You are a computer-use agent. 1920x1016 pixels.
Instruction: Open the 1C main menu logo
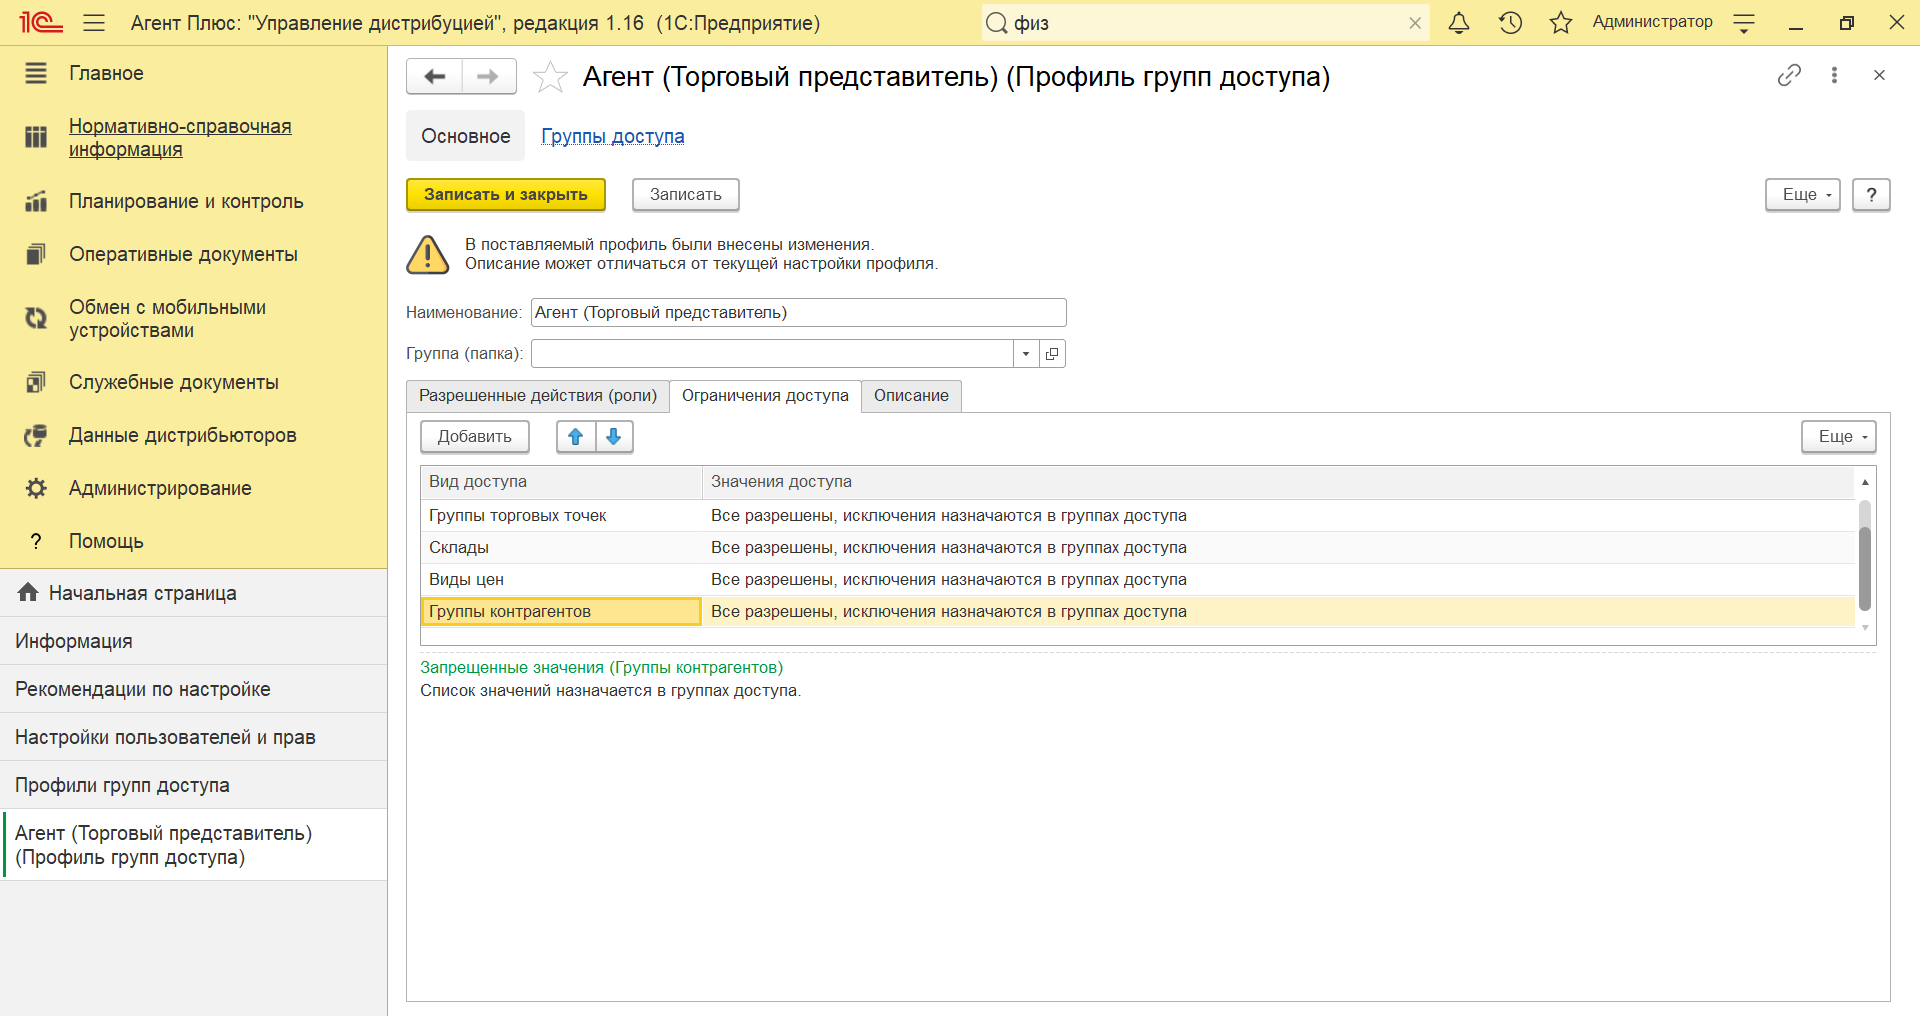coord(41,22)
